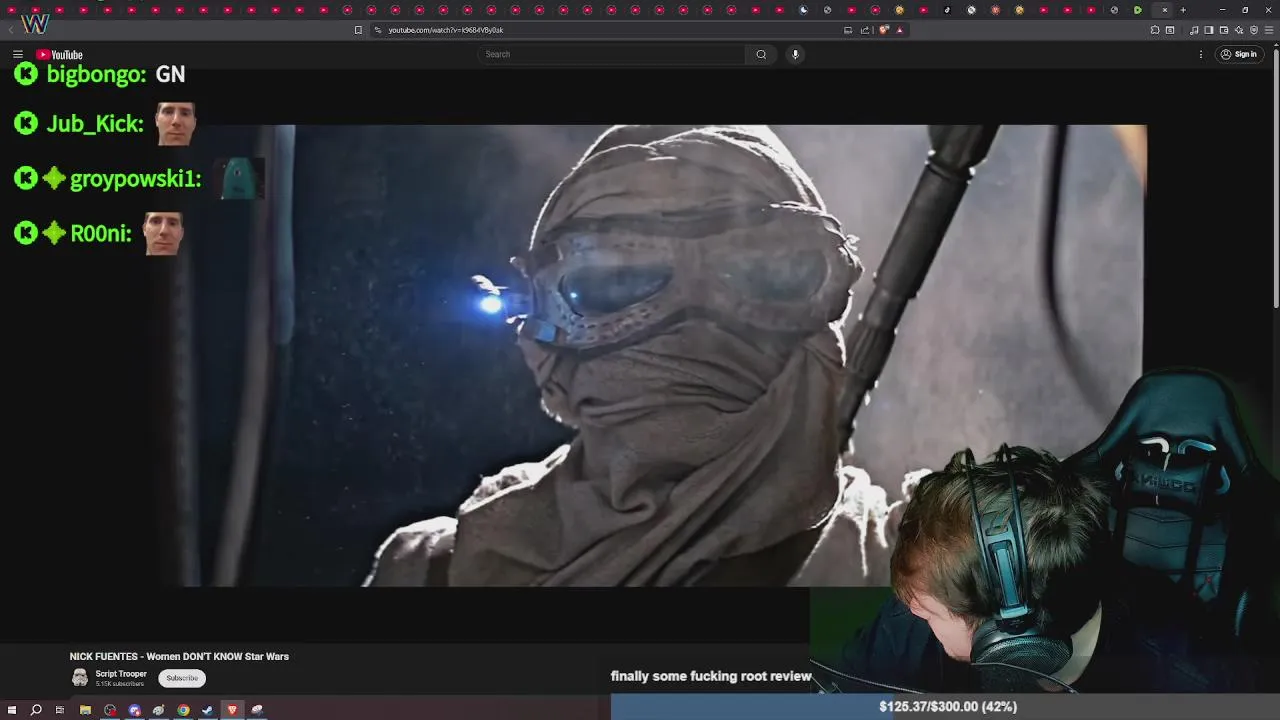The height and width of the screenshot is (720, 1280).
Task: Open the browser main hamburger menu
Action: point(1269,30)
